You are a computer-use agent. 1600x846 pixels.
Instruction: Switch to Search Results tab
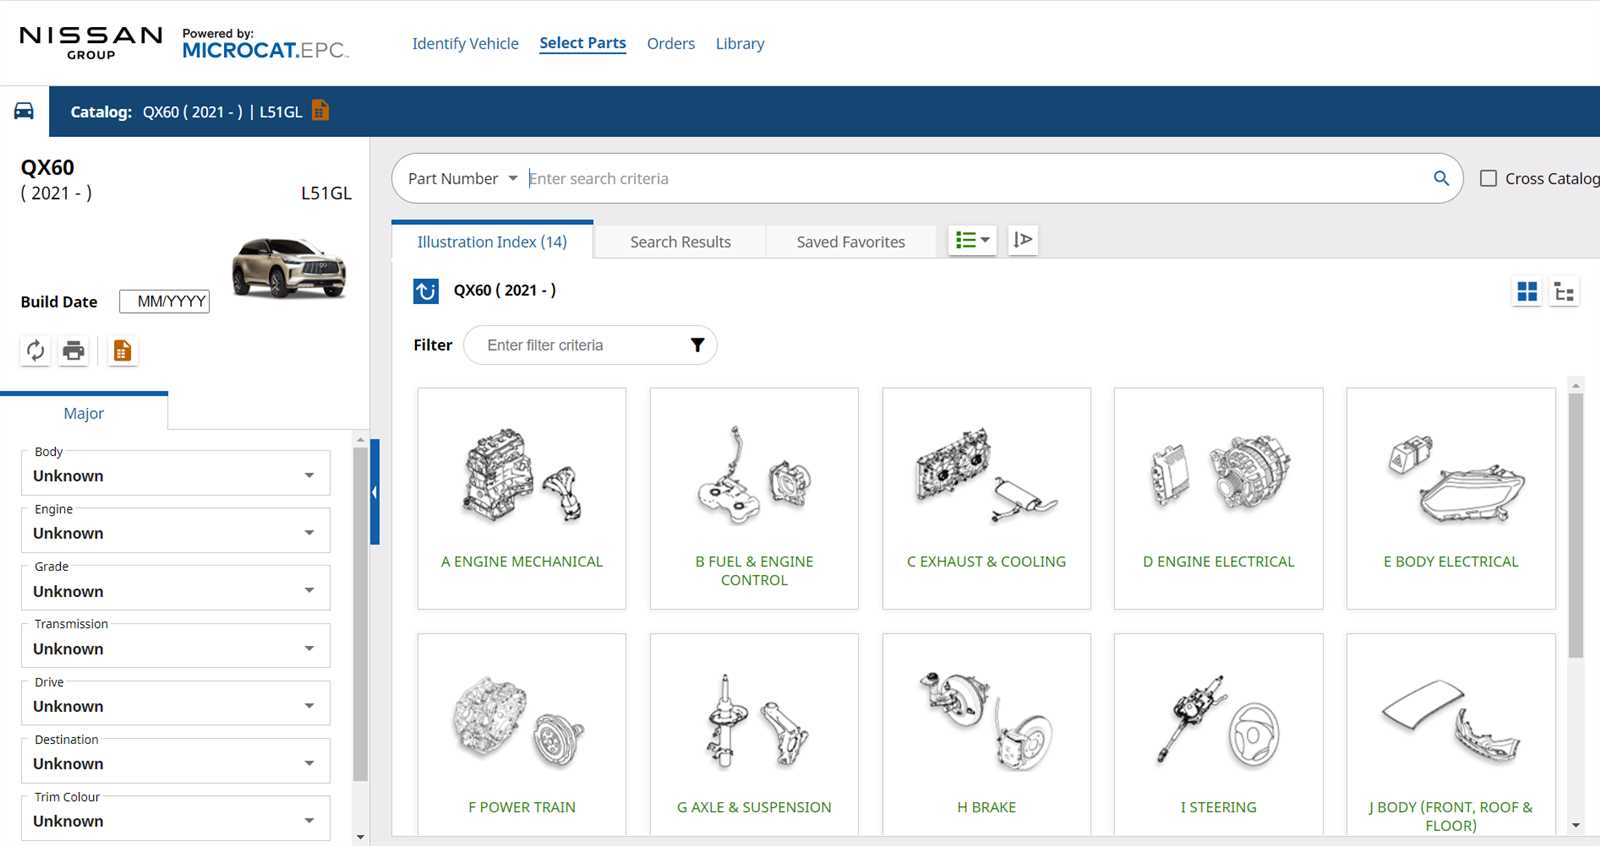[680, 241]
